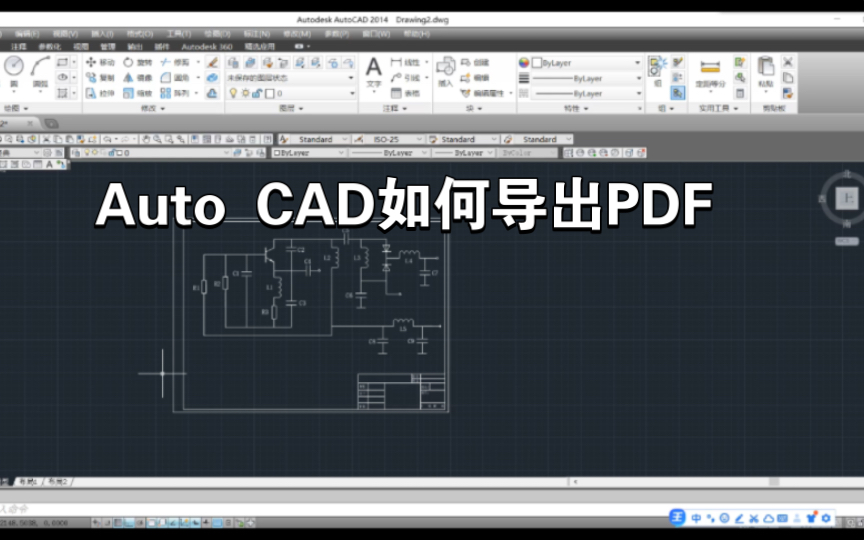Image resolution: width=864 pixels, height=540 pixels.
Task: Click the Cut icon in Clipboard panel
Action: pos(788,62)
